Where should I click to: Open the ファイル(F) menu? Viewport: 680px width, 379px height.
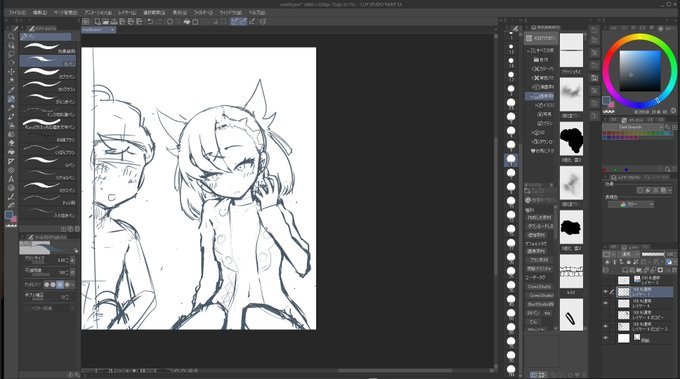(x=18, y=13)
